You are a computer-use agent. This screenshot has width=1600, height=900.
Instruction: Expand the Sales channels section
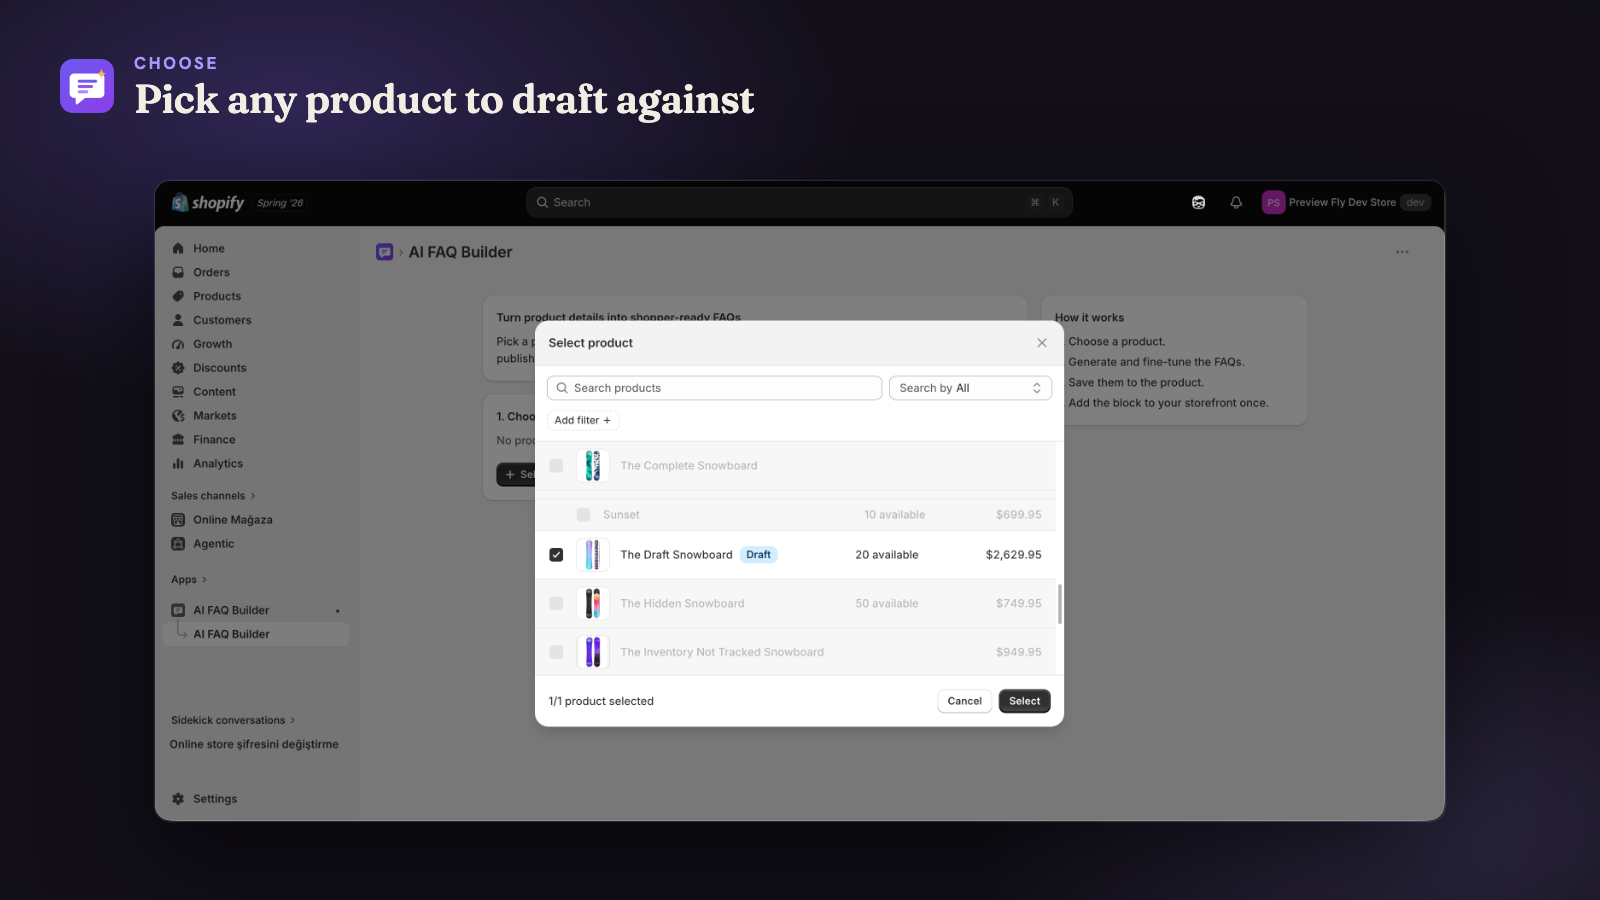point(213,496)
